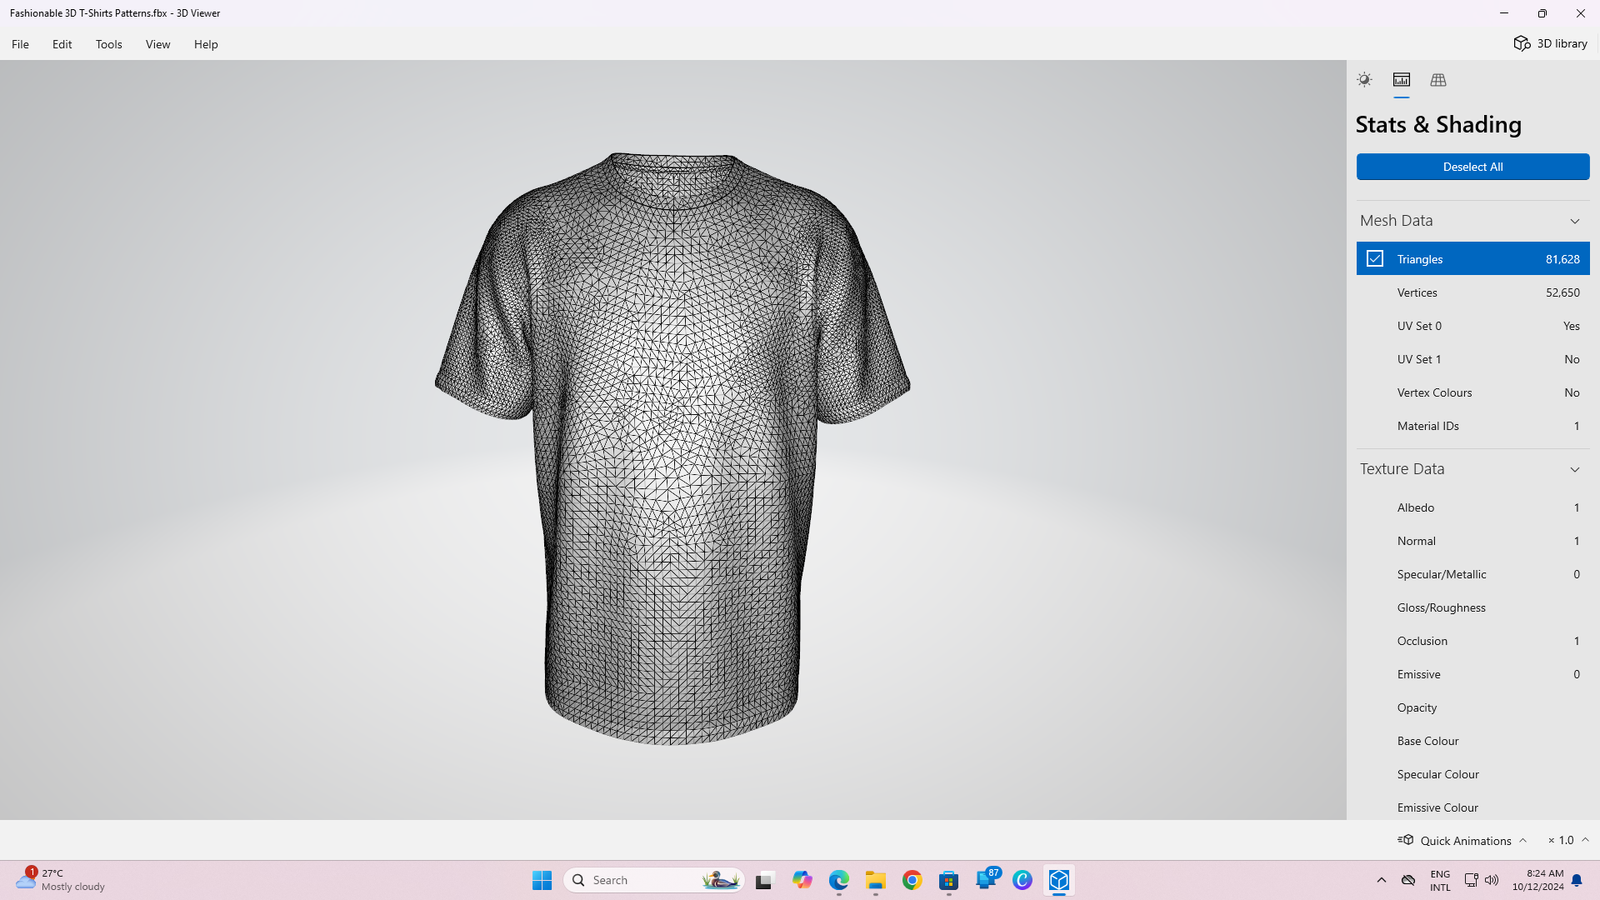This screenshot has width=1600, height=900.
Task: Open the Grid & Views tab icon
Action: [x=1438, y=80]
